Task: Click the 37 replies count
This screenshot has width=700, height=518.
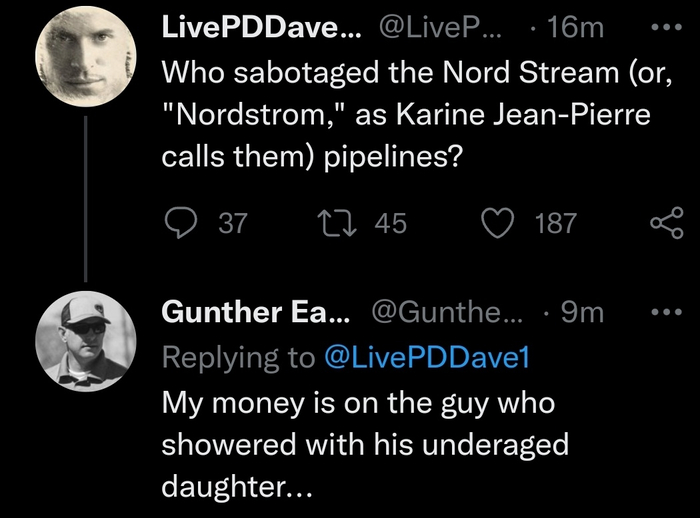Action: [x=231, y=224]
